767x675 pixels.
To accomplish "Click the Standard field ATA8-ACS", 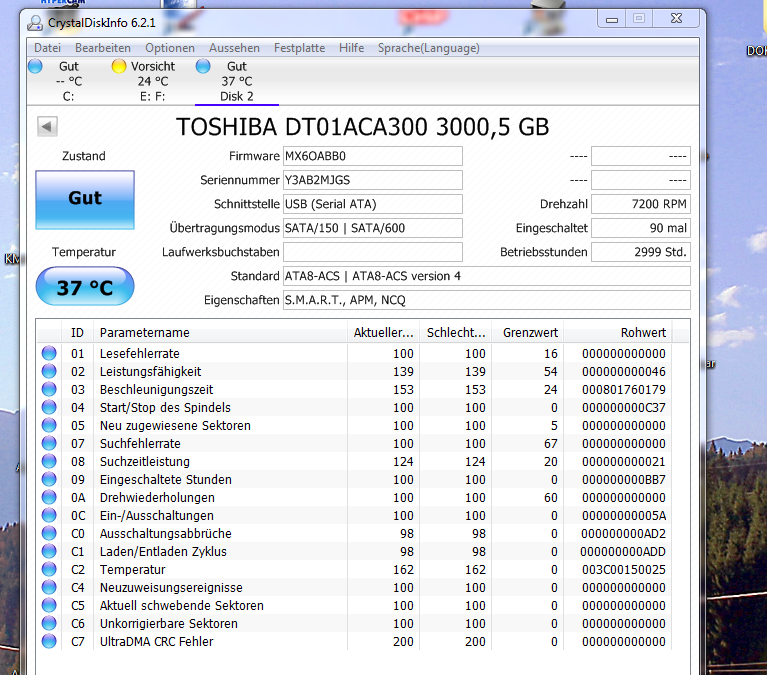I will (x=487, y=276).
